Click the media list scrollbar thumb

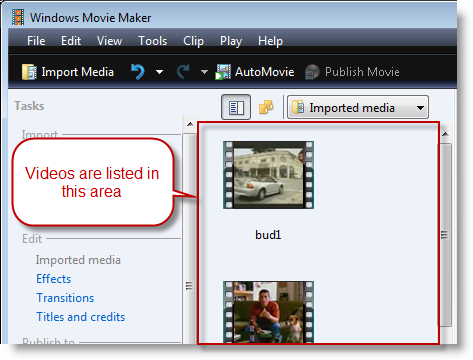445,235
